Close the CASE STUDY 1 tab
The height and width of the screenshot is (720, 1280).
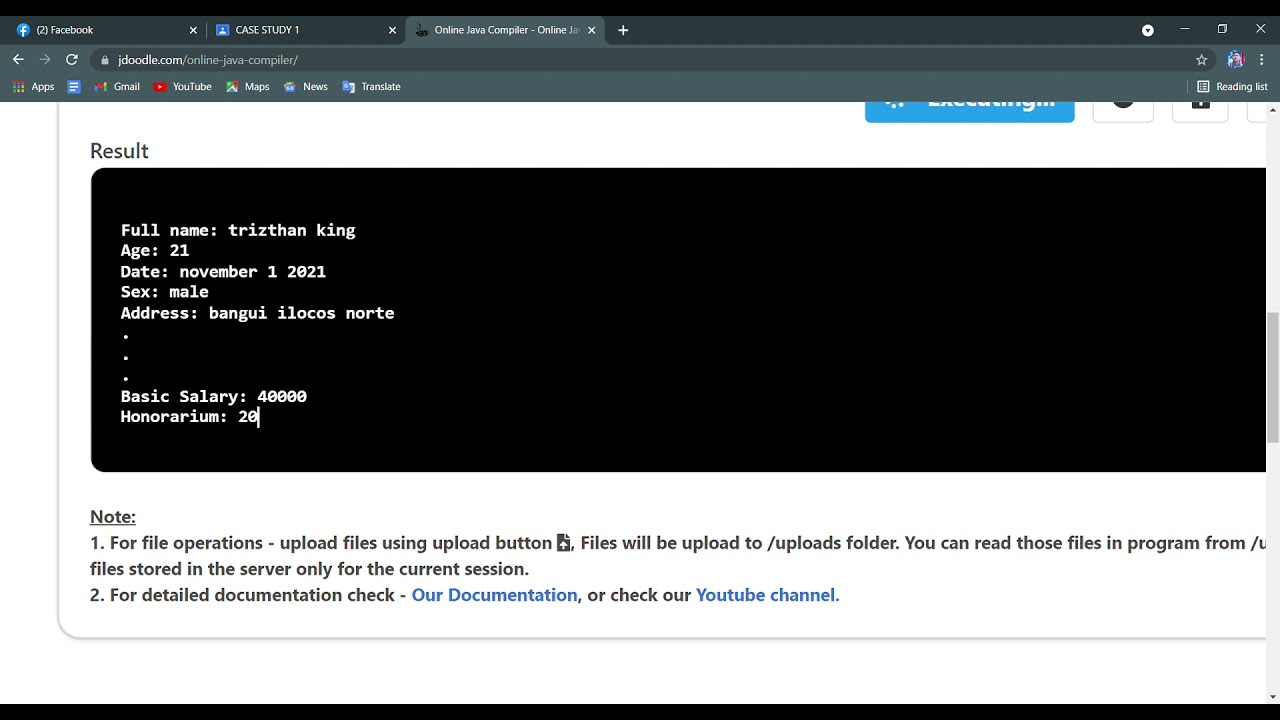pyautogui.click(x=392, y=30)
